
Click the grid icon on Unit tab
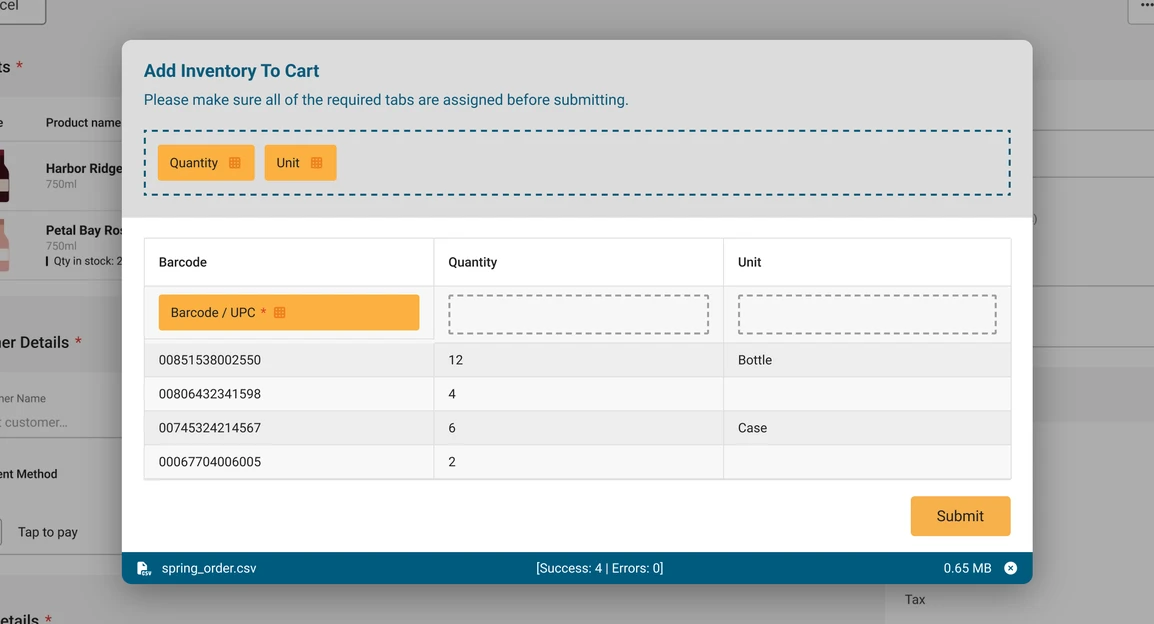click(316, 163)
